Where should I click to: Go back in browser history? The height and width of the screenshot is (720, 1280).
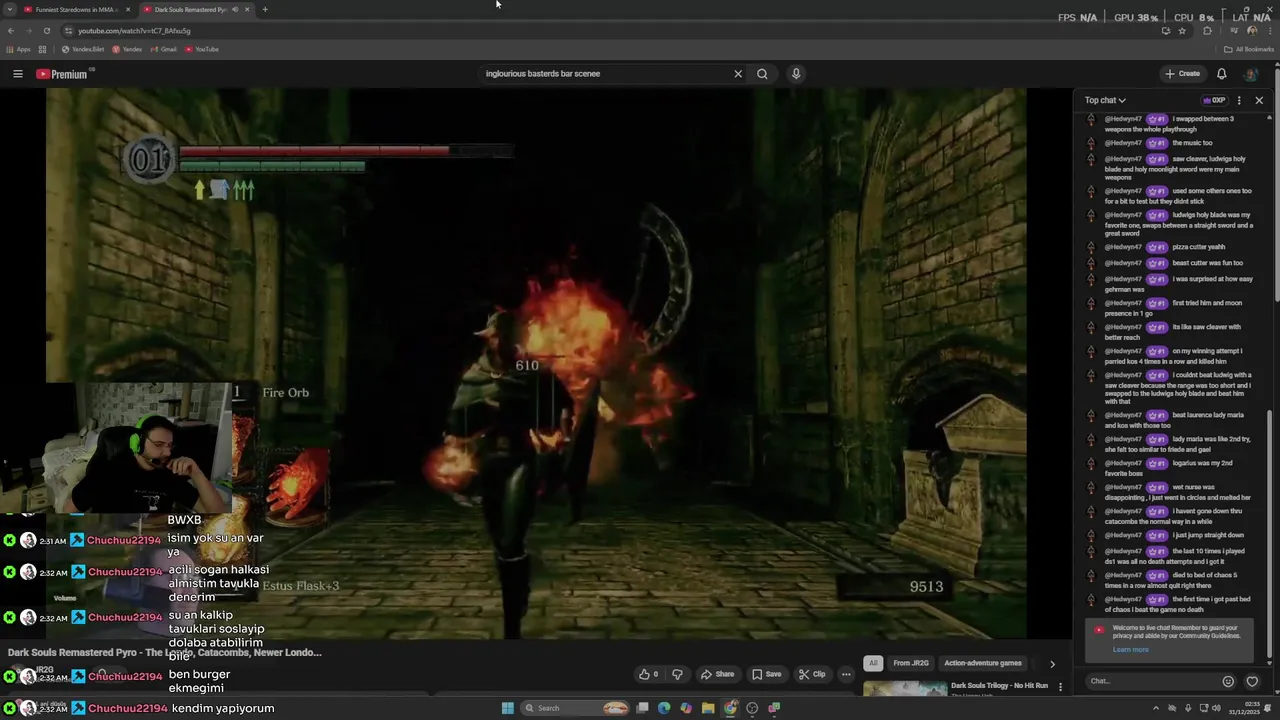coord(11,31)
